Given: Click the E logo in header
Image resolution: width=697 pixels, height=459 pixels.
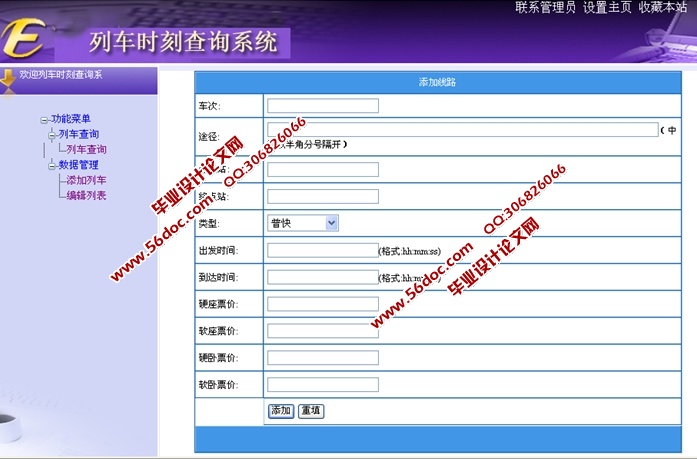Looking at the screenshot, I should point(23,38).
